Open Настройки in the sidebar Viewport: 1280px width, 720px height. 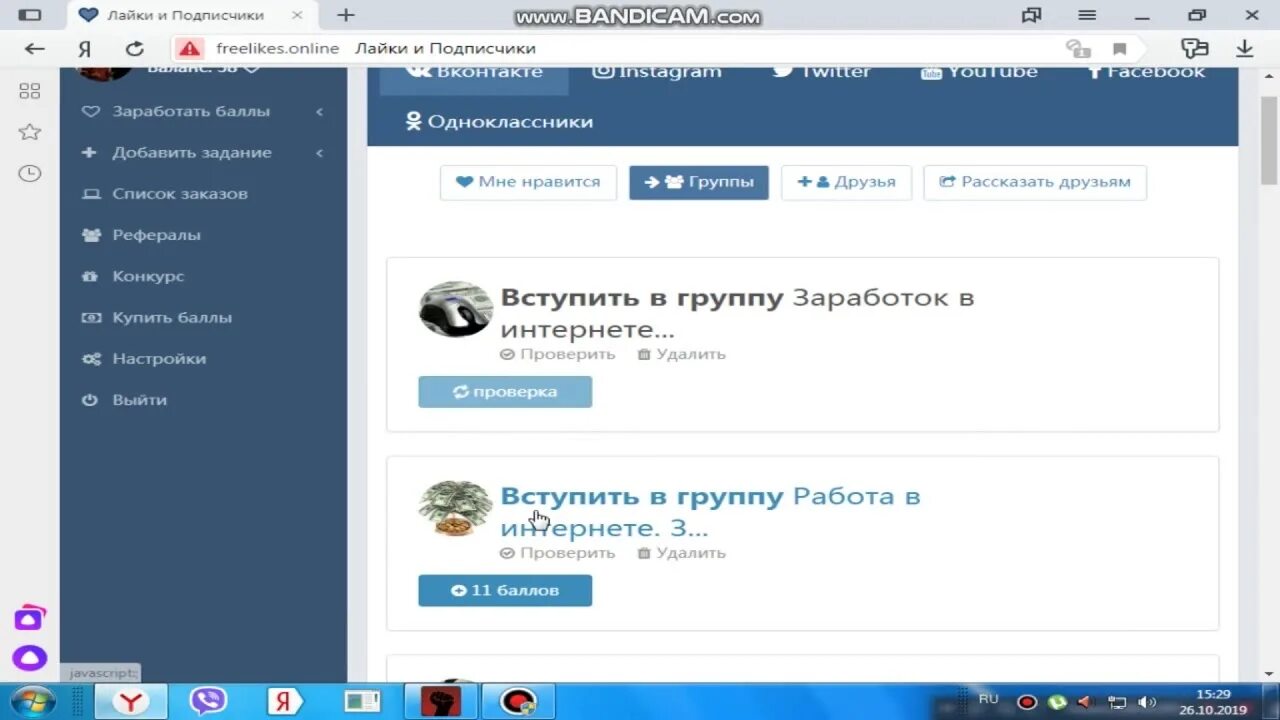click(x=159, y=358)
